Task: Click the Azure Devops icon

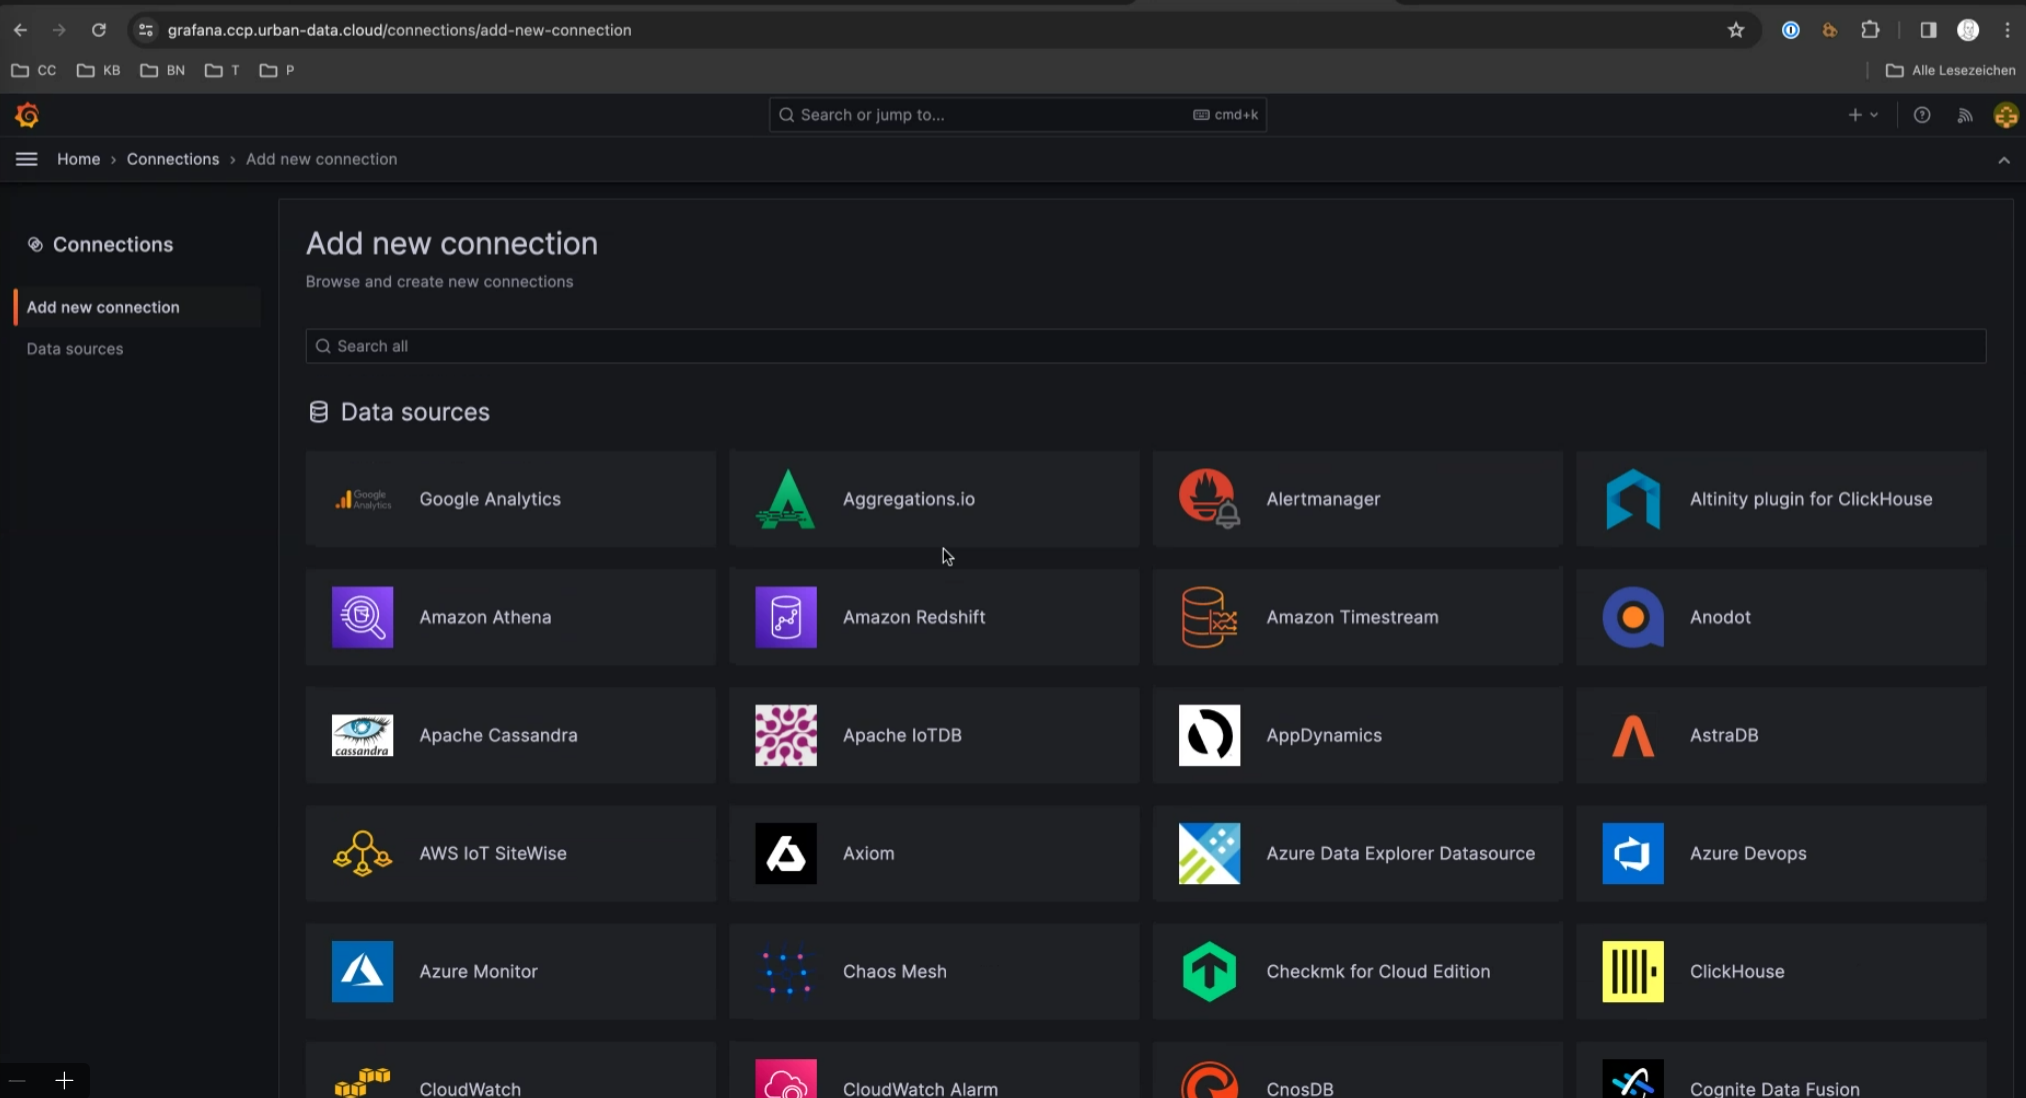Action: [x=1633, y=853]
